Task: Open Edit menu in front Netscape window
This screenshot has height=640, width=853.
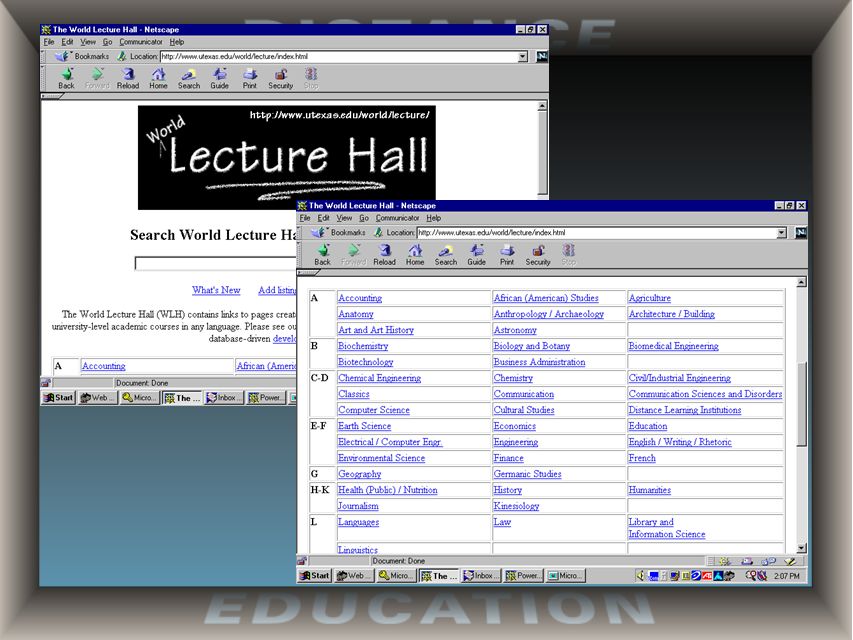Action: [324, 218]
